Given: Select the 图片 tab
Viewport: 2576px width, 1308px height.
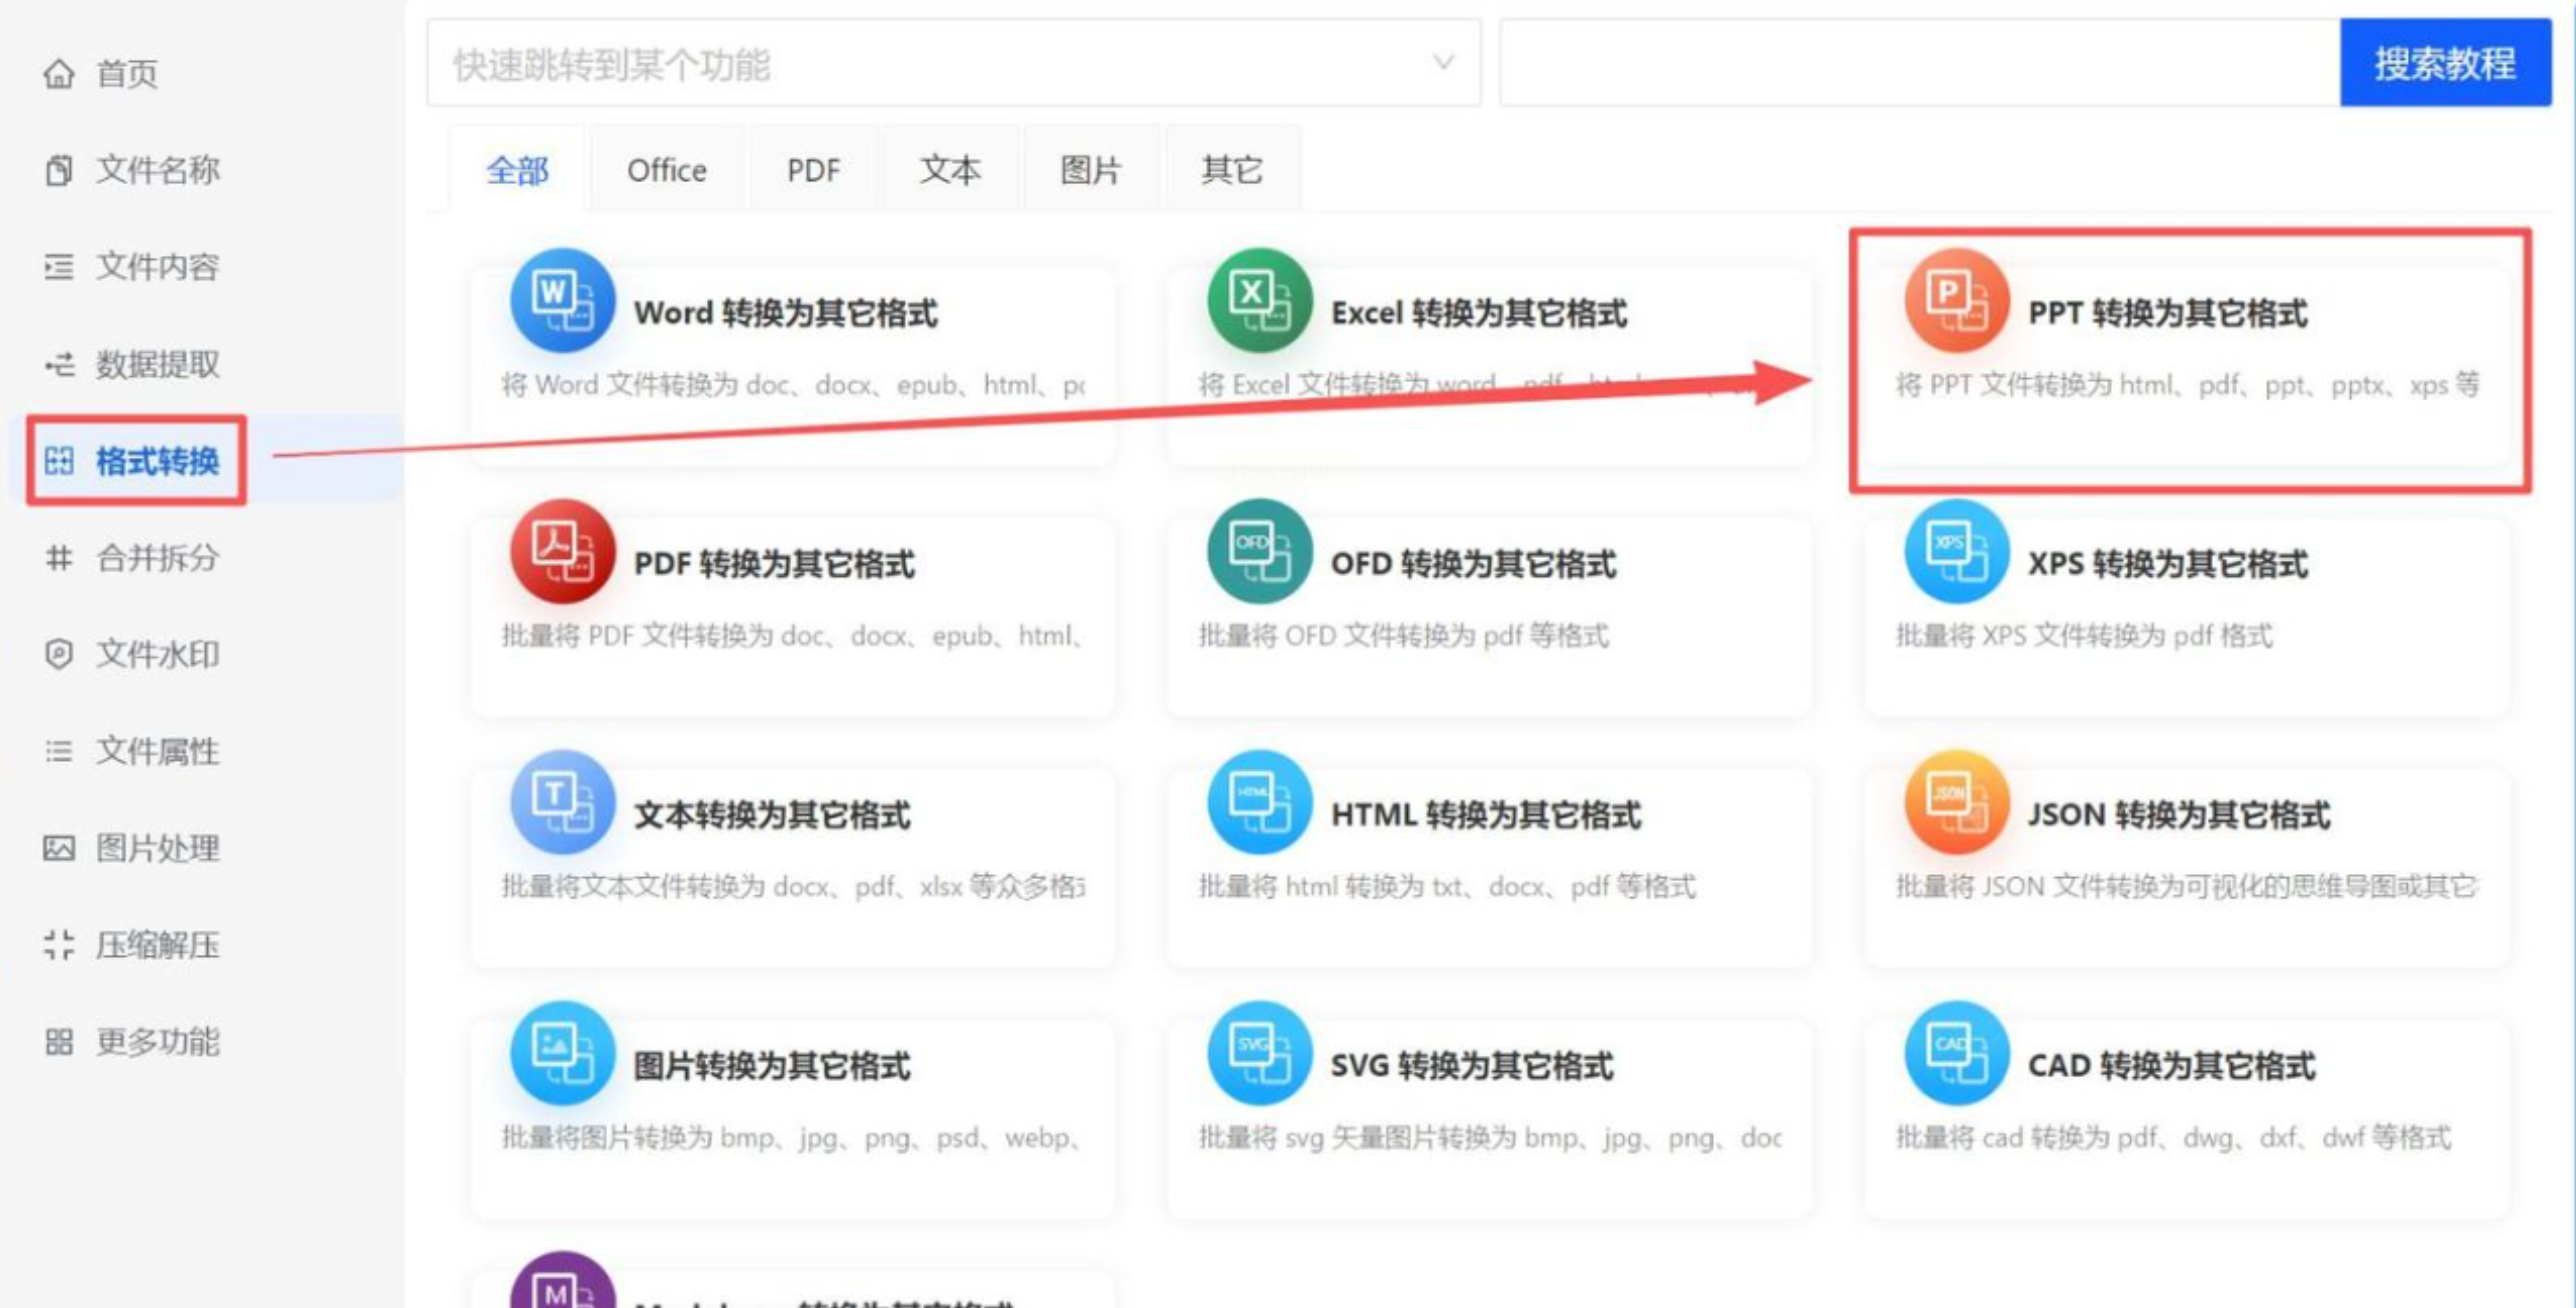Looking at the screenshot, I should click(1090, 170).
